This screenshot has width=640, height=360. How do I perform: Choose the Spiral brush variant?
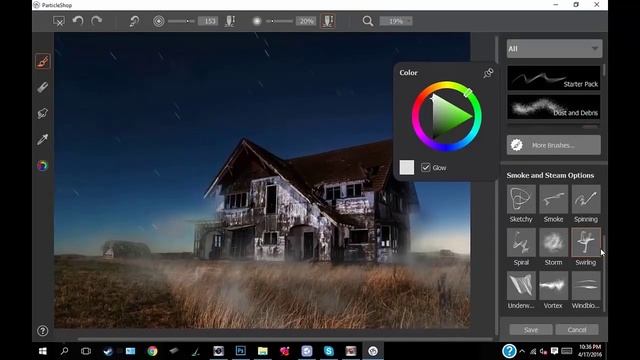(x=521, y=242)
